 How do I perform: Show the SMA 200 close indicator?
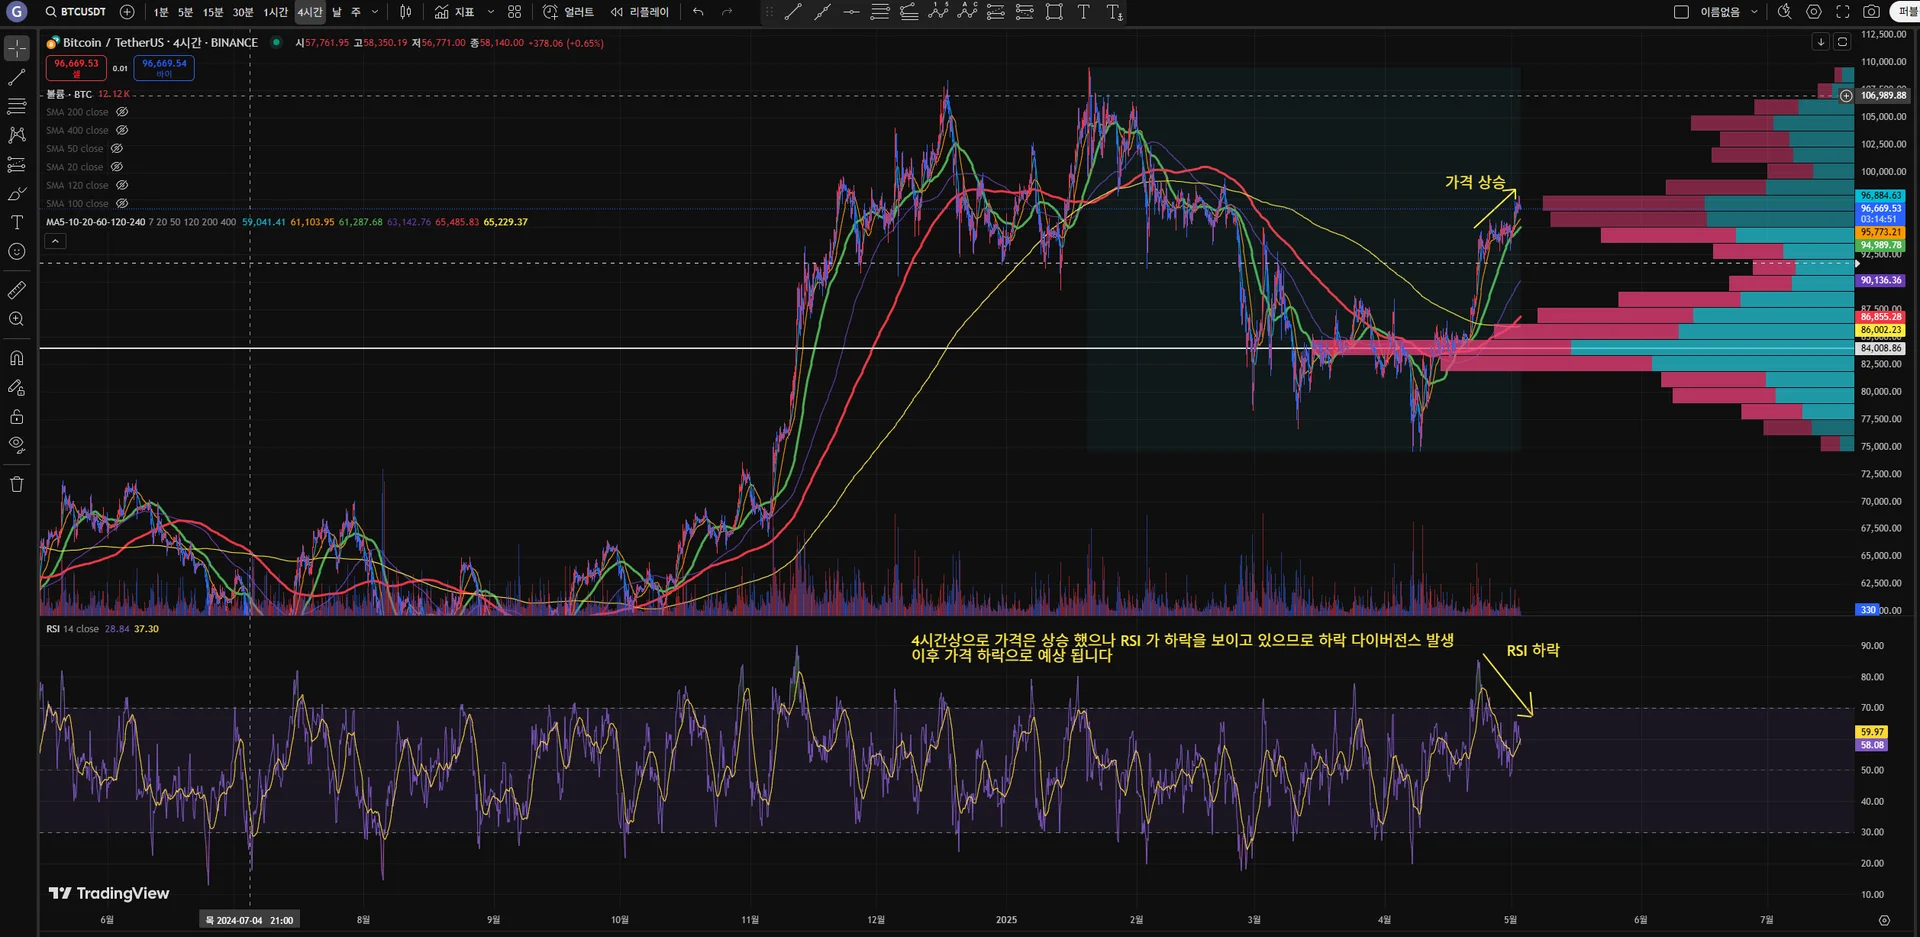(122, 112)
